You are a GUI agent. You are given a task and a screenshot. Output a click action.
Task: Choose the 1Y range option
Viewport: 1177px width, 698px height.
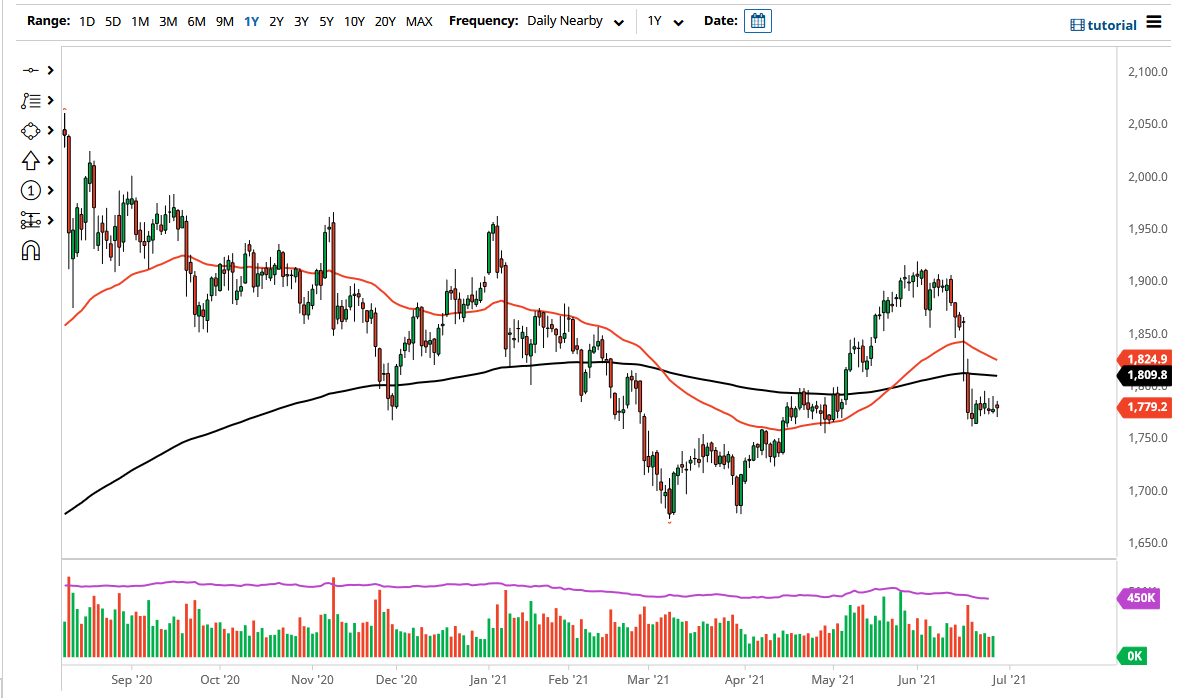point(251,22)
